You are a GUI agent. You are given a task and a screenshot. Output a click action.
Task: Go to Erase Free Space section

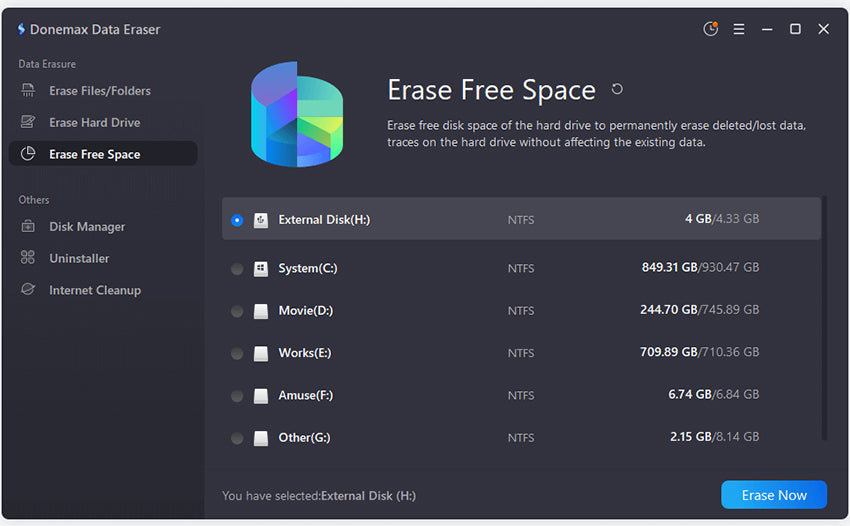(x=103, y=153)
